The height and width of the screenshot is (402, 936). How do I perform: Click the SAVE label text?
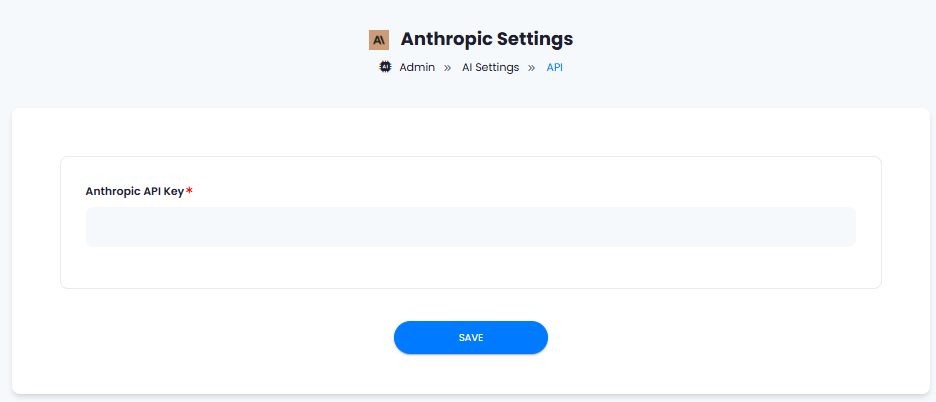[470, 337]
